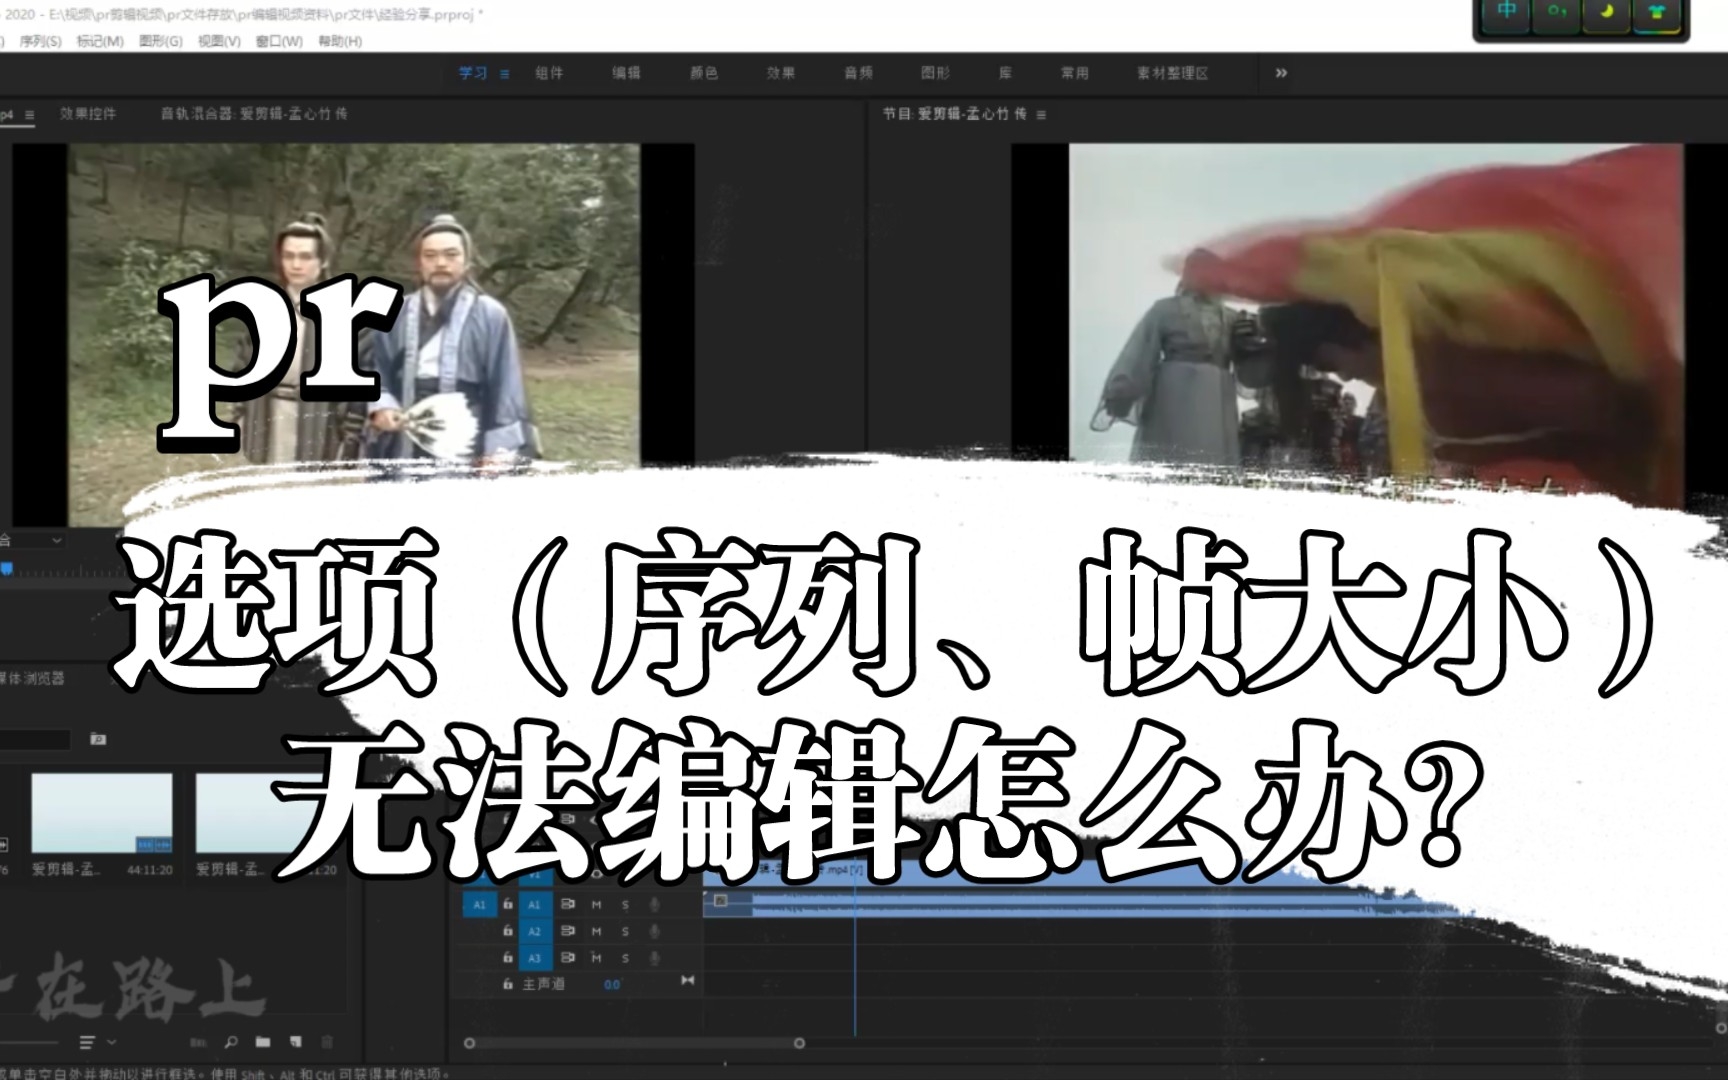Toggle sync lock on track A2
The height and width of the screenshot is (1080, 1728).
568,931
